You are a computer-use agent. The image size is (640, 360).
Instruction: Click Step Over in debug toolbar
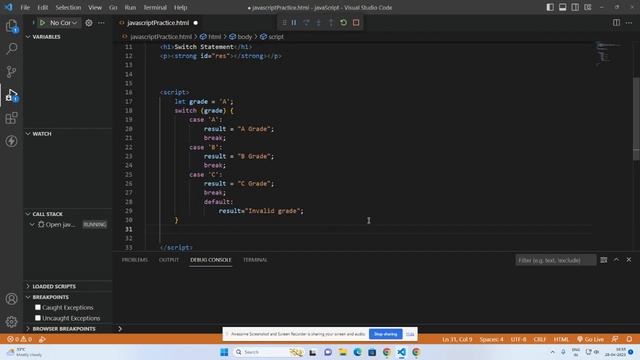[x=306, y=22]
